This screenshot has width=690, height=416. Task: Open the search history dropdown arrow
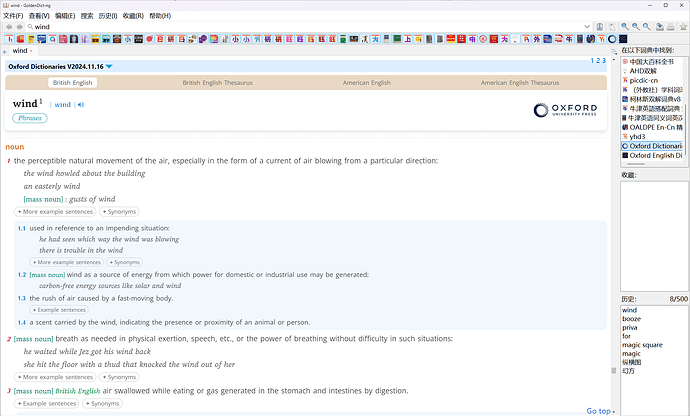pos(587,27)
